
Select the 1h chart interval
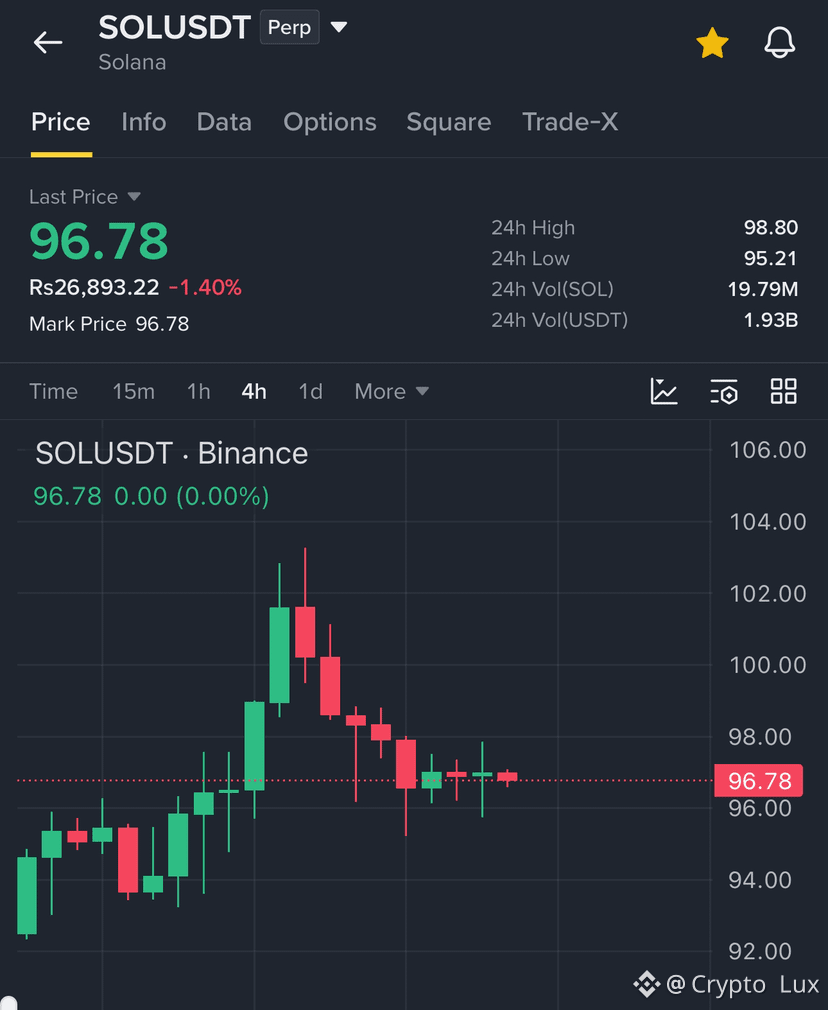click(198, 391)
